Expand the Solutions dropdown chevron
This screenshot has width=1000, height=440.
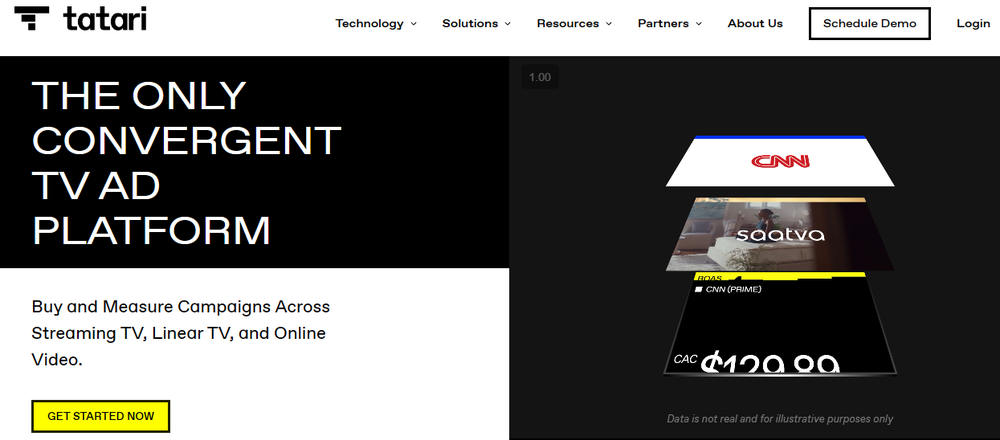point(508,24)
